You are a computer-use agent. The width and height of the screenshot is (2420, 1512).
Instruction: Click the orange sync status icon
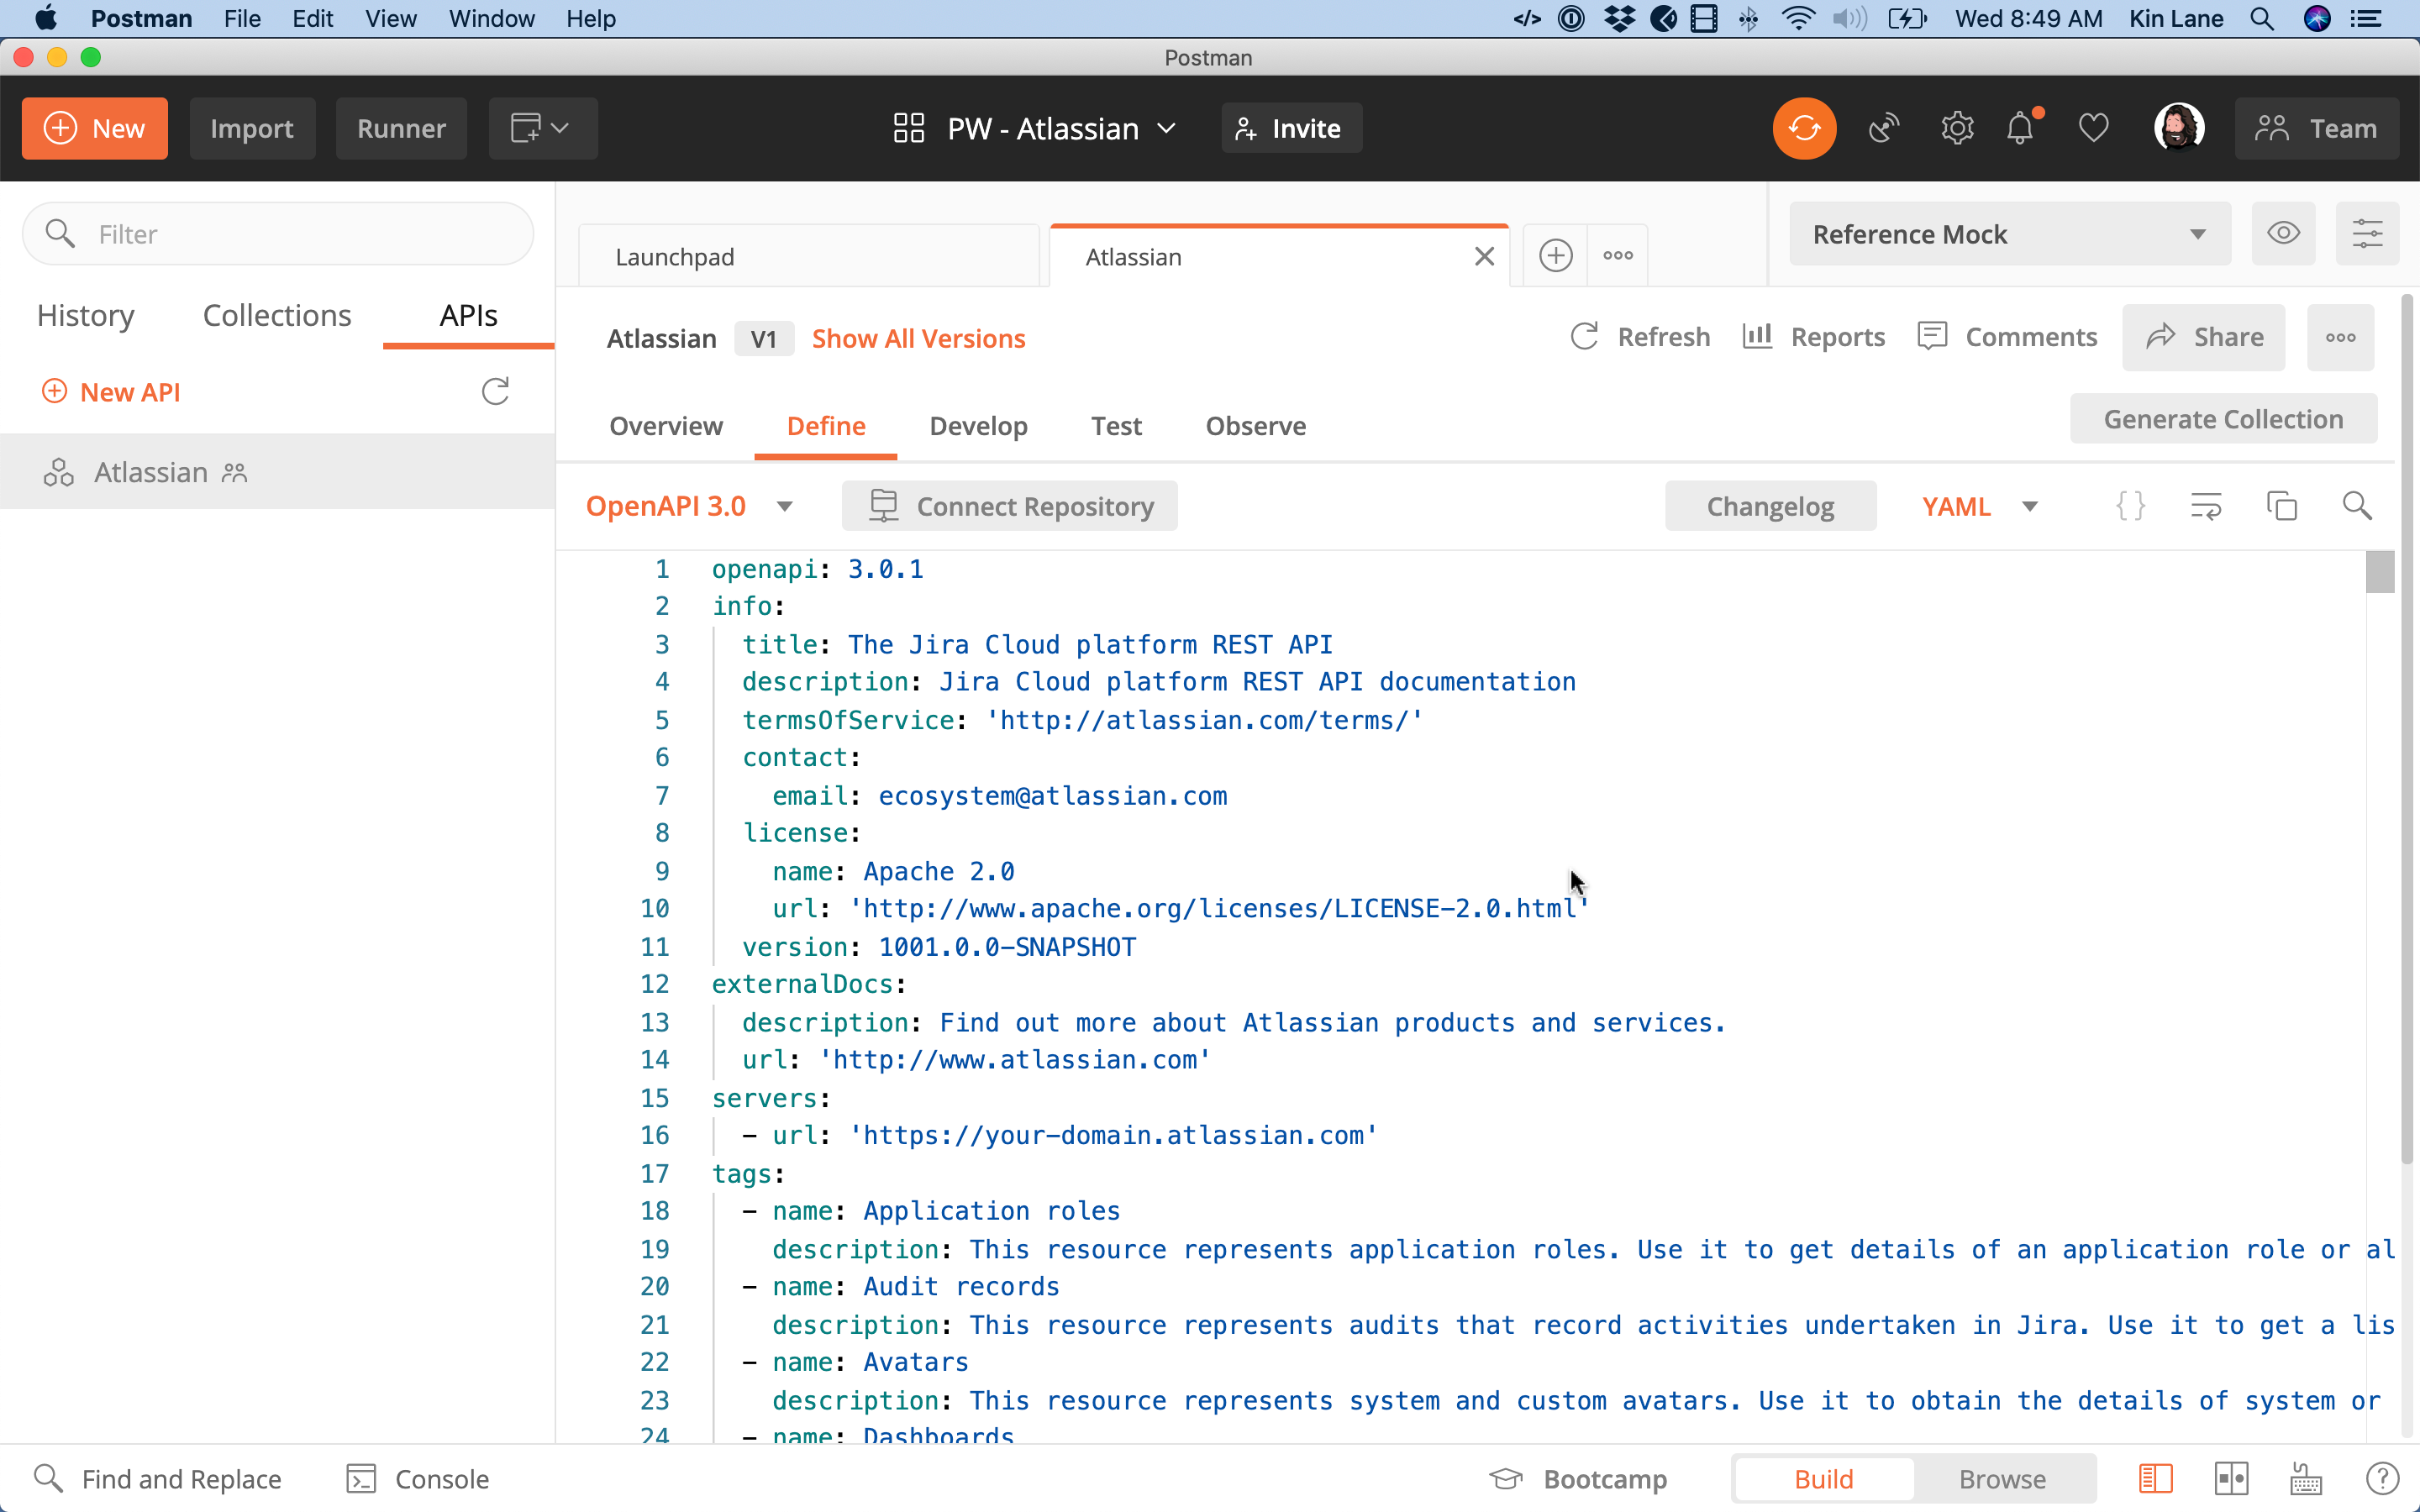coord(1804,128)
